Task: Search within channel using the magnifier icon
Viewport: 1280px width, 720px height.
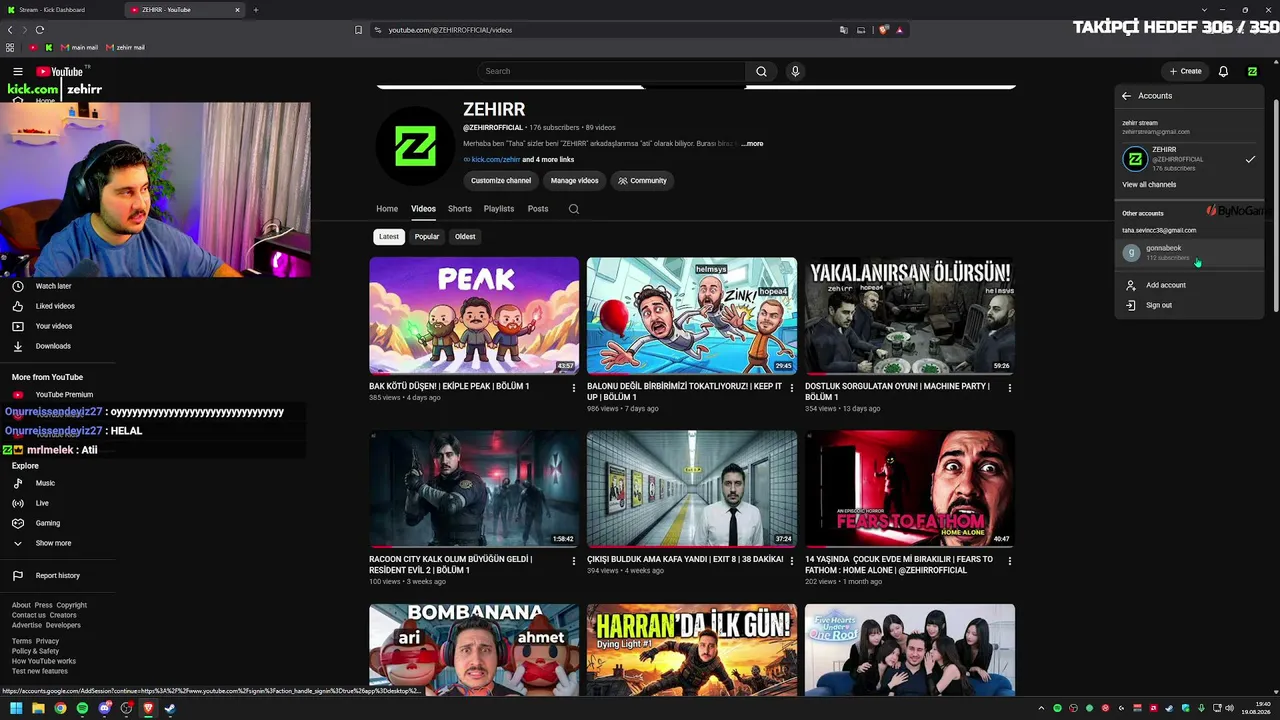Action: point(573,209)
